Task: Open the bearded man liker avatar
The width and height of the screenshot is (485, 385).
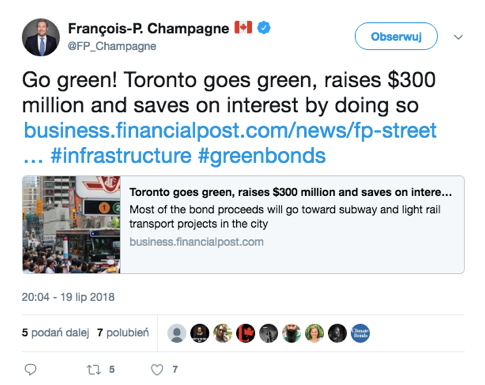Action: tap(292, 333)
